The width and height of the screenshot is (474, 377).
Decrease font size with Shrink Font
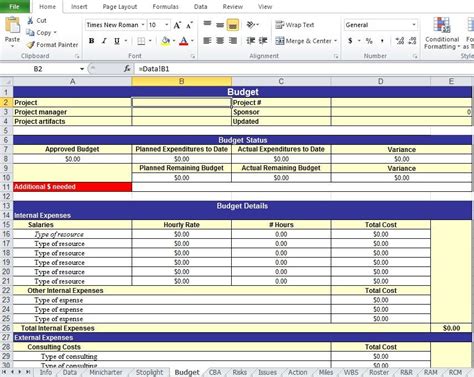pos(189,25)
